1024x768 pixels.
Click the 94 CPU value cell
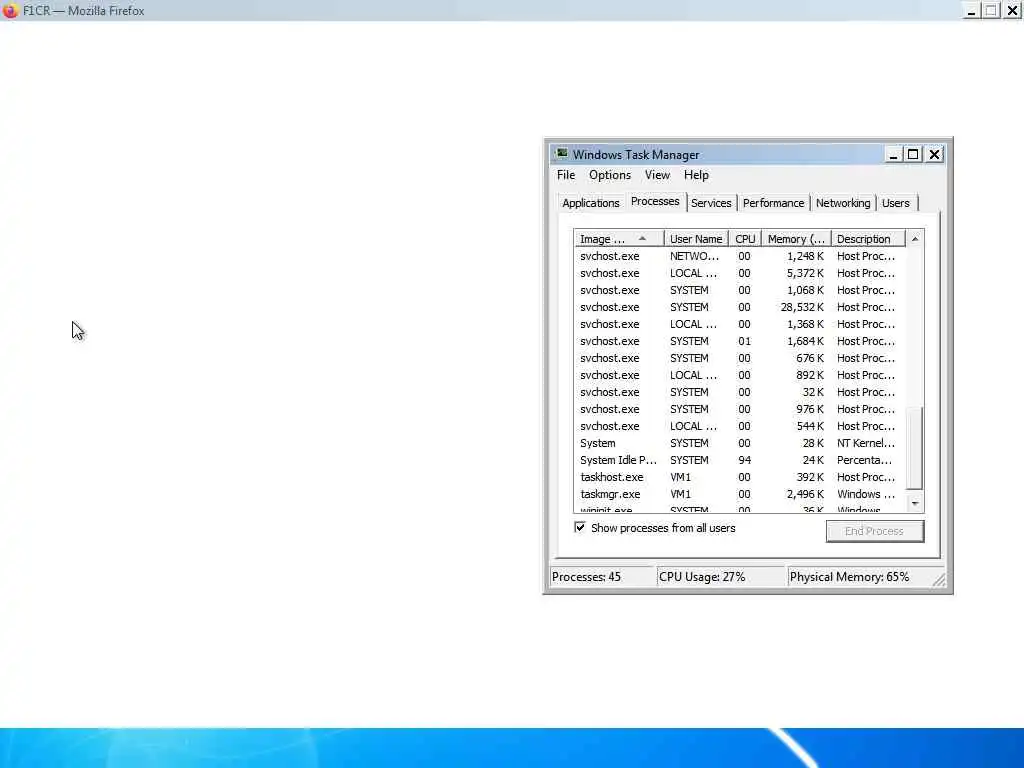coord(744,460)
